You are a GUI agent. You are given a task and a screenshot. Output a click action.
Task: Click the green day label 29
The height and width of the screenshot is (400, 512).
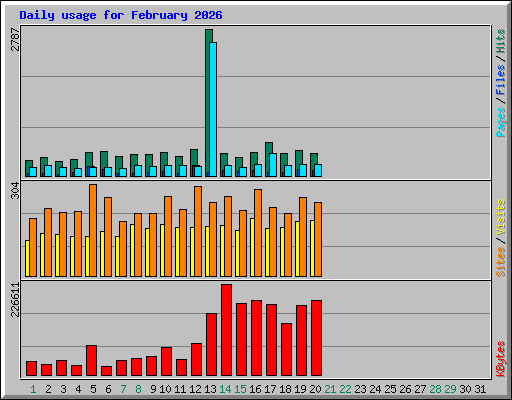450,389
